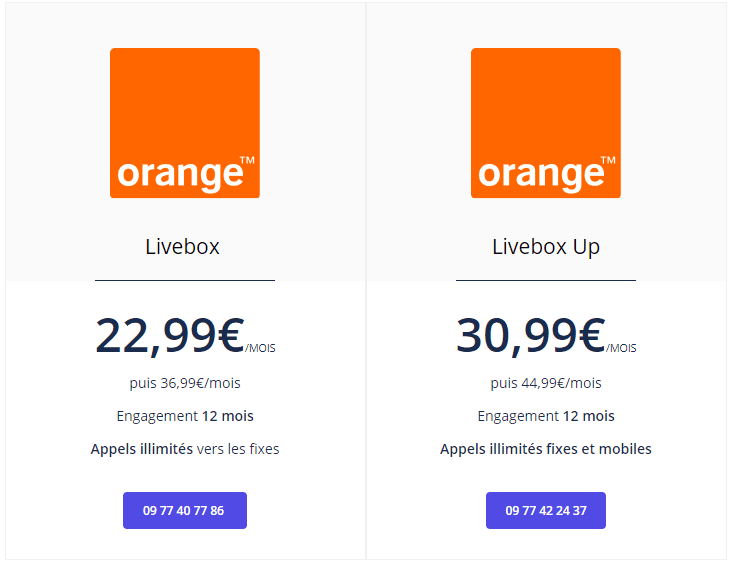
Task: Click the "puis 44,99€/mois" text
Action: tap(546, 383)
